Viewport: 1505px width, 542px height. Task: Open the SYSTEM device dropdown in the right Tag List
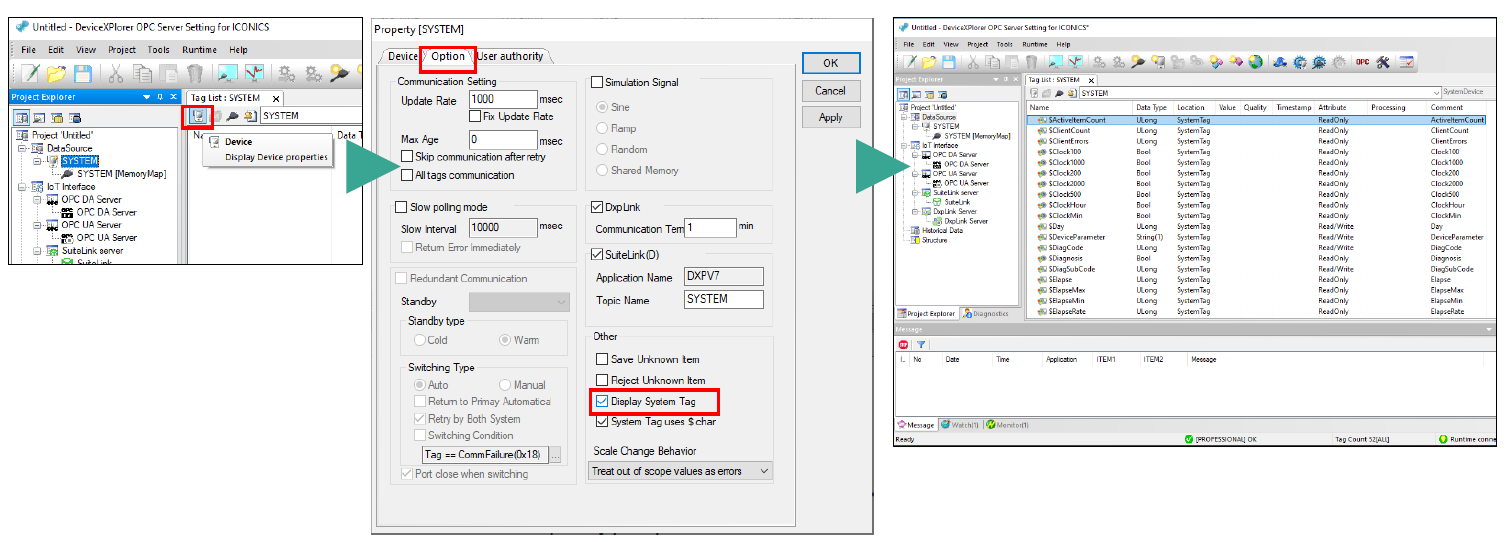[x=1436, y=93]
